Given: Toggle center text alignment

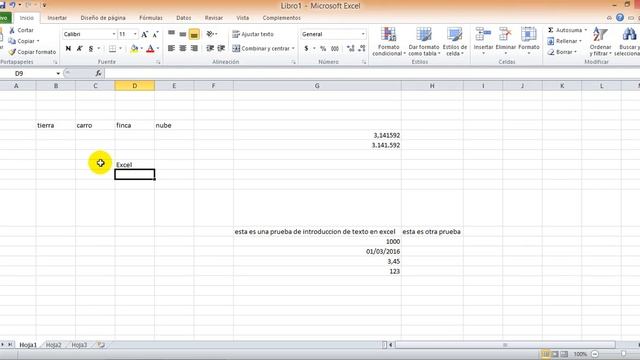Looking at the screenshot, I should 183,49.
